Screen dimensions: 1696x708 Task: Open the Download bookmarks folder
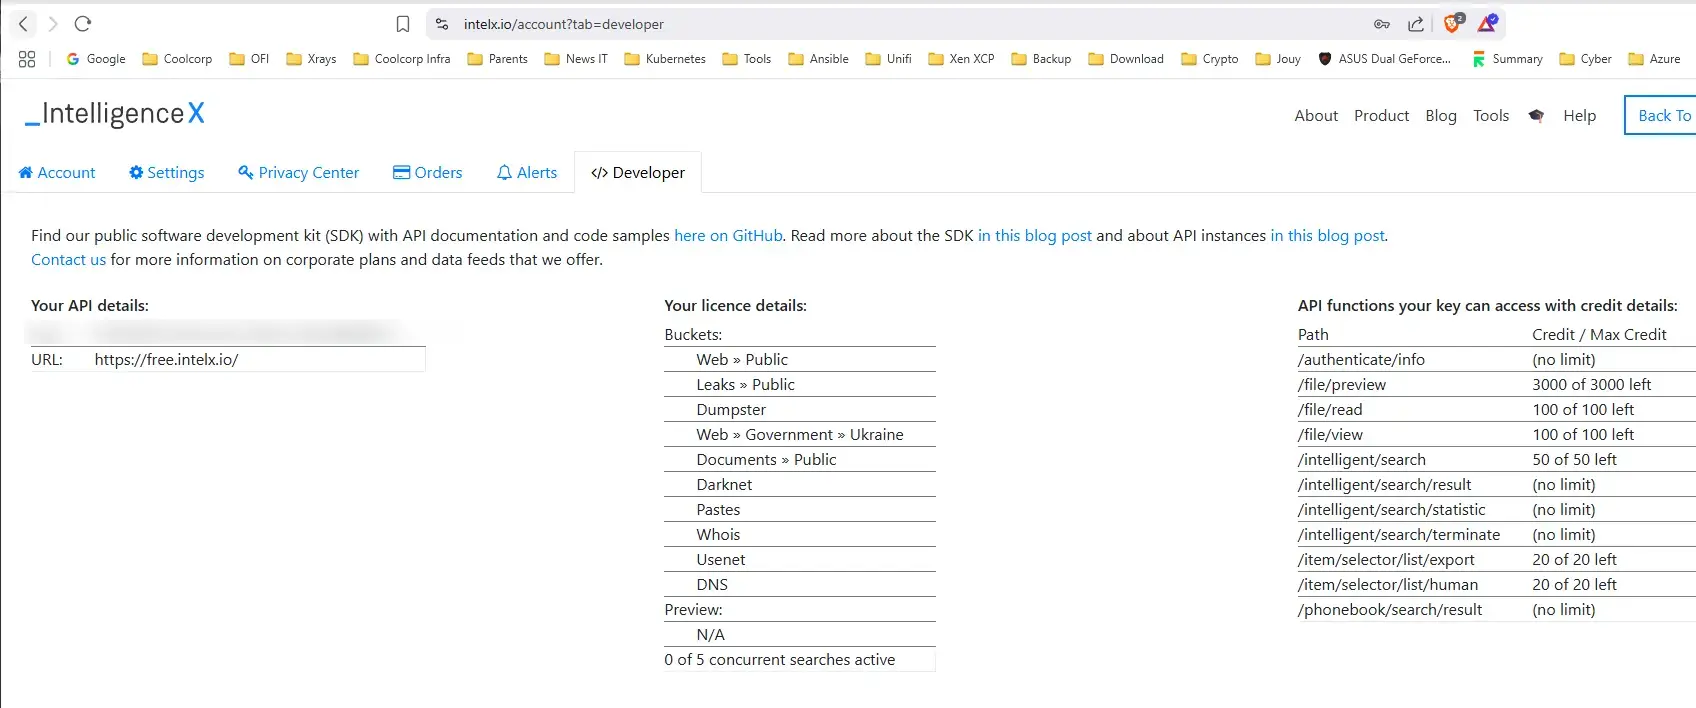(1126, 59)
